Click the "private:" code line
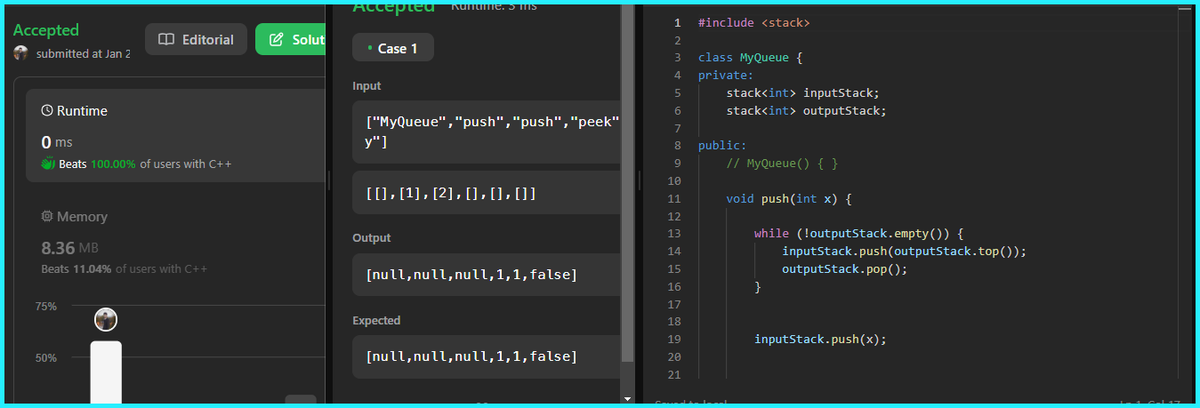The image size is (1200, 408). coord(726,74)
